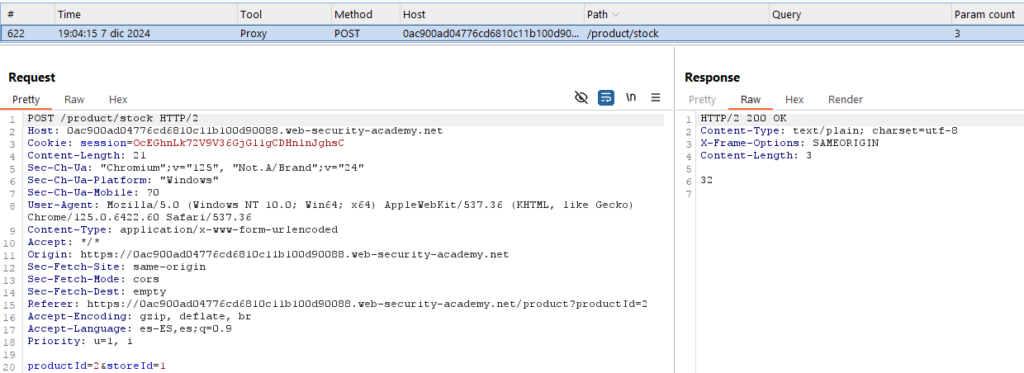Toggle the hide-eye icon in Request panel
This screenshot has width=1024, height=373.
(581, 98)
